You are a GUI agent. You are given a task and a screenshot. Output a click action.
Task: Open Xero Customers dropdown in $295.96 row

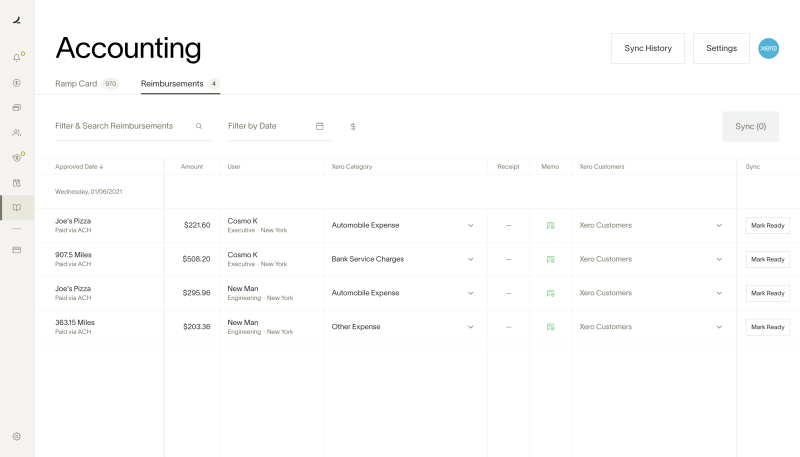click(x=719, y=293)
